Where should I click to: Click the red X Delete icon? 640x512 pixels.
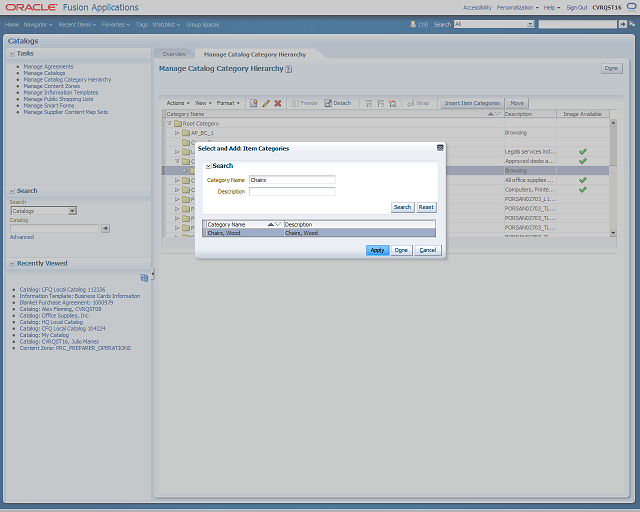278,103
